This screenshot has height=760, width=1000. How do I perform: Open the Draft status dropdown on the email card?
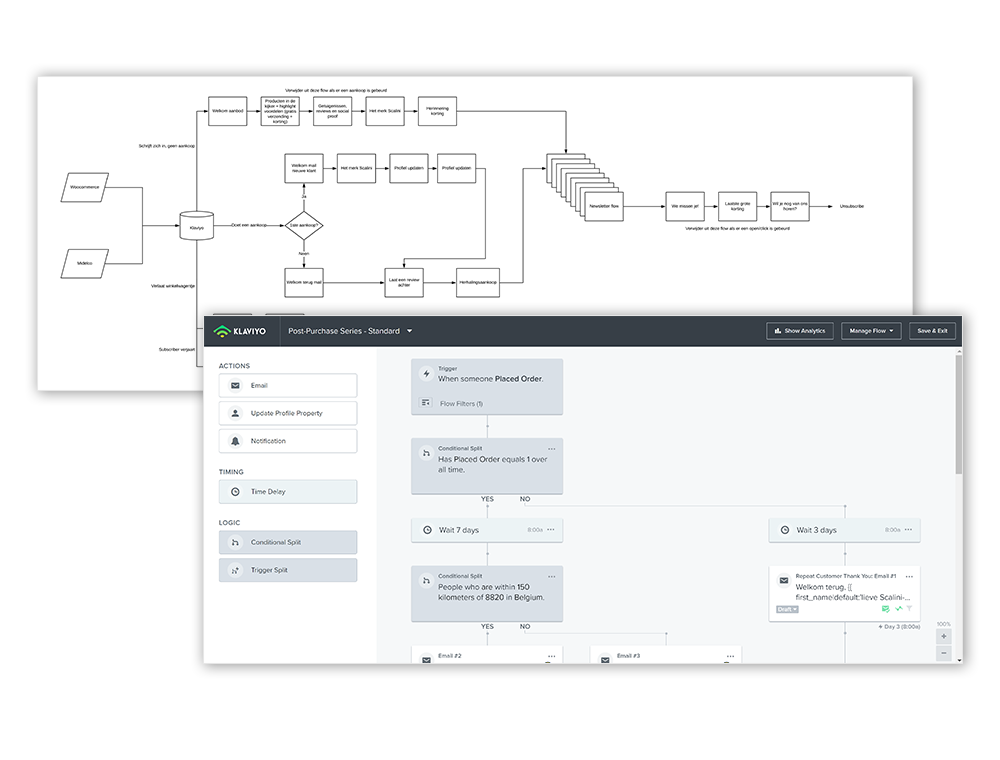(x=787, y=610)
